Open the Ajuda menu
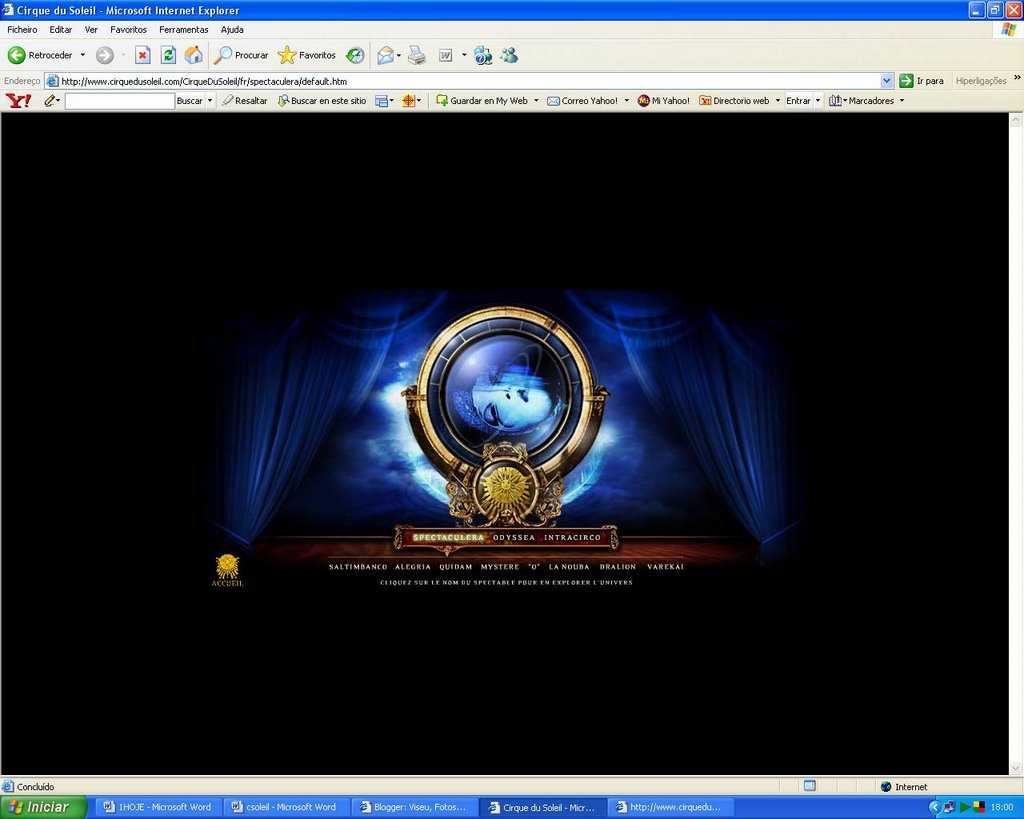This screenshot has width=1024, height=819. coord(232,29)
